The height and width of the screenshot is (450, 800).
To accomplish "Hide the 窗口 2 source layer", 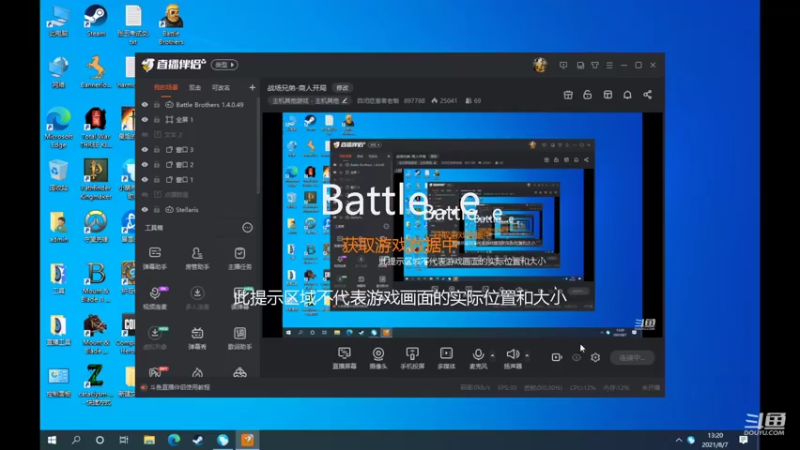I will 145,165.
